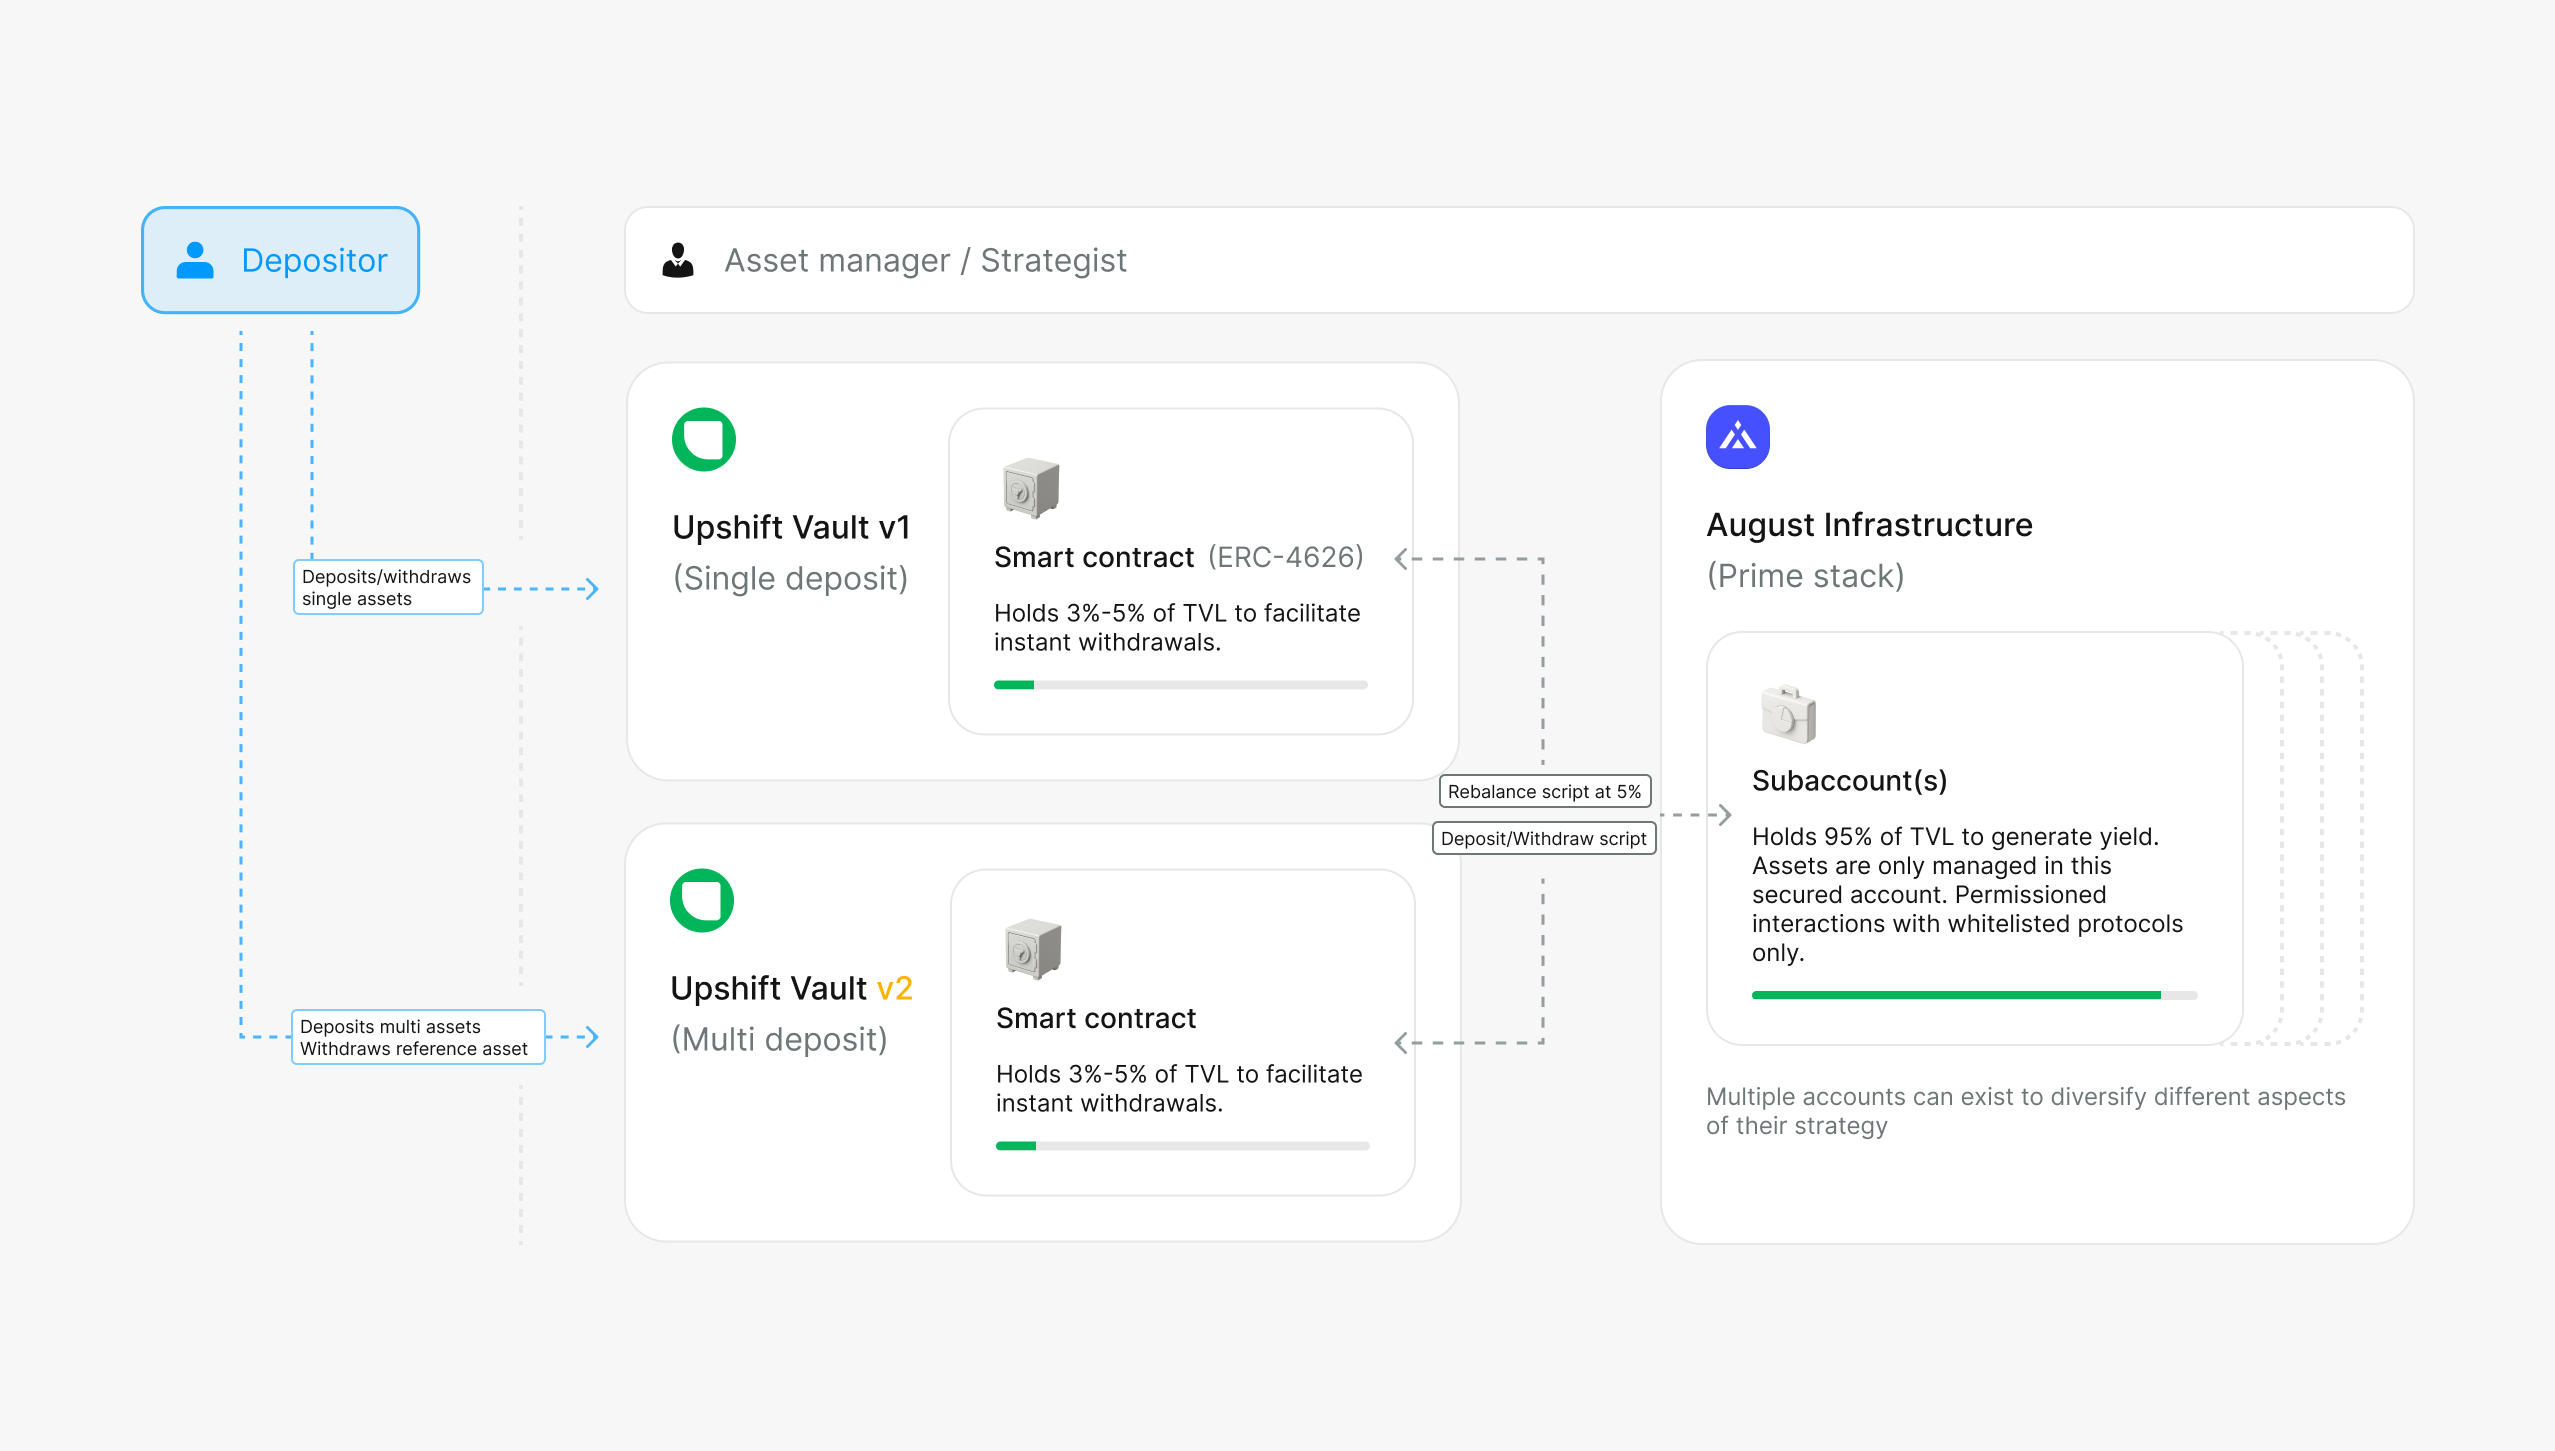Click the Rebalance script at 5% label

(x=1544, y=791)
